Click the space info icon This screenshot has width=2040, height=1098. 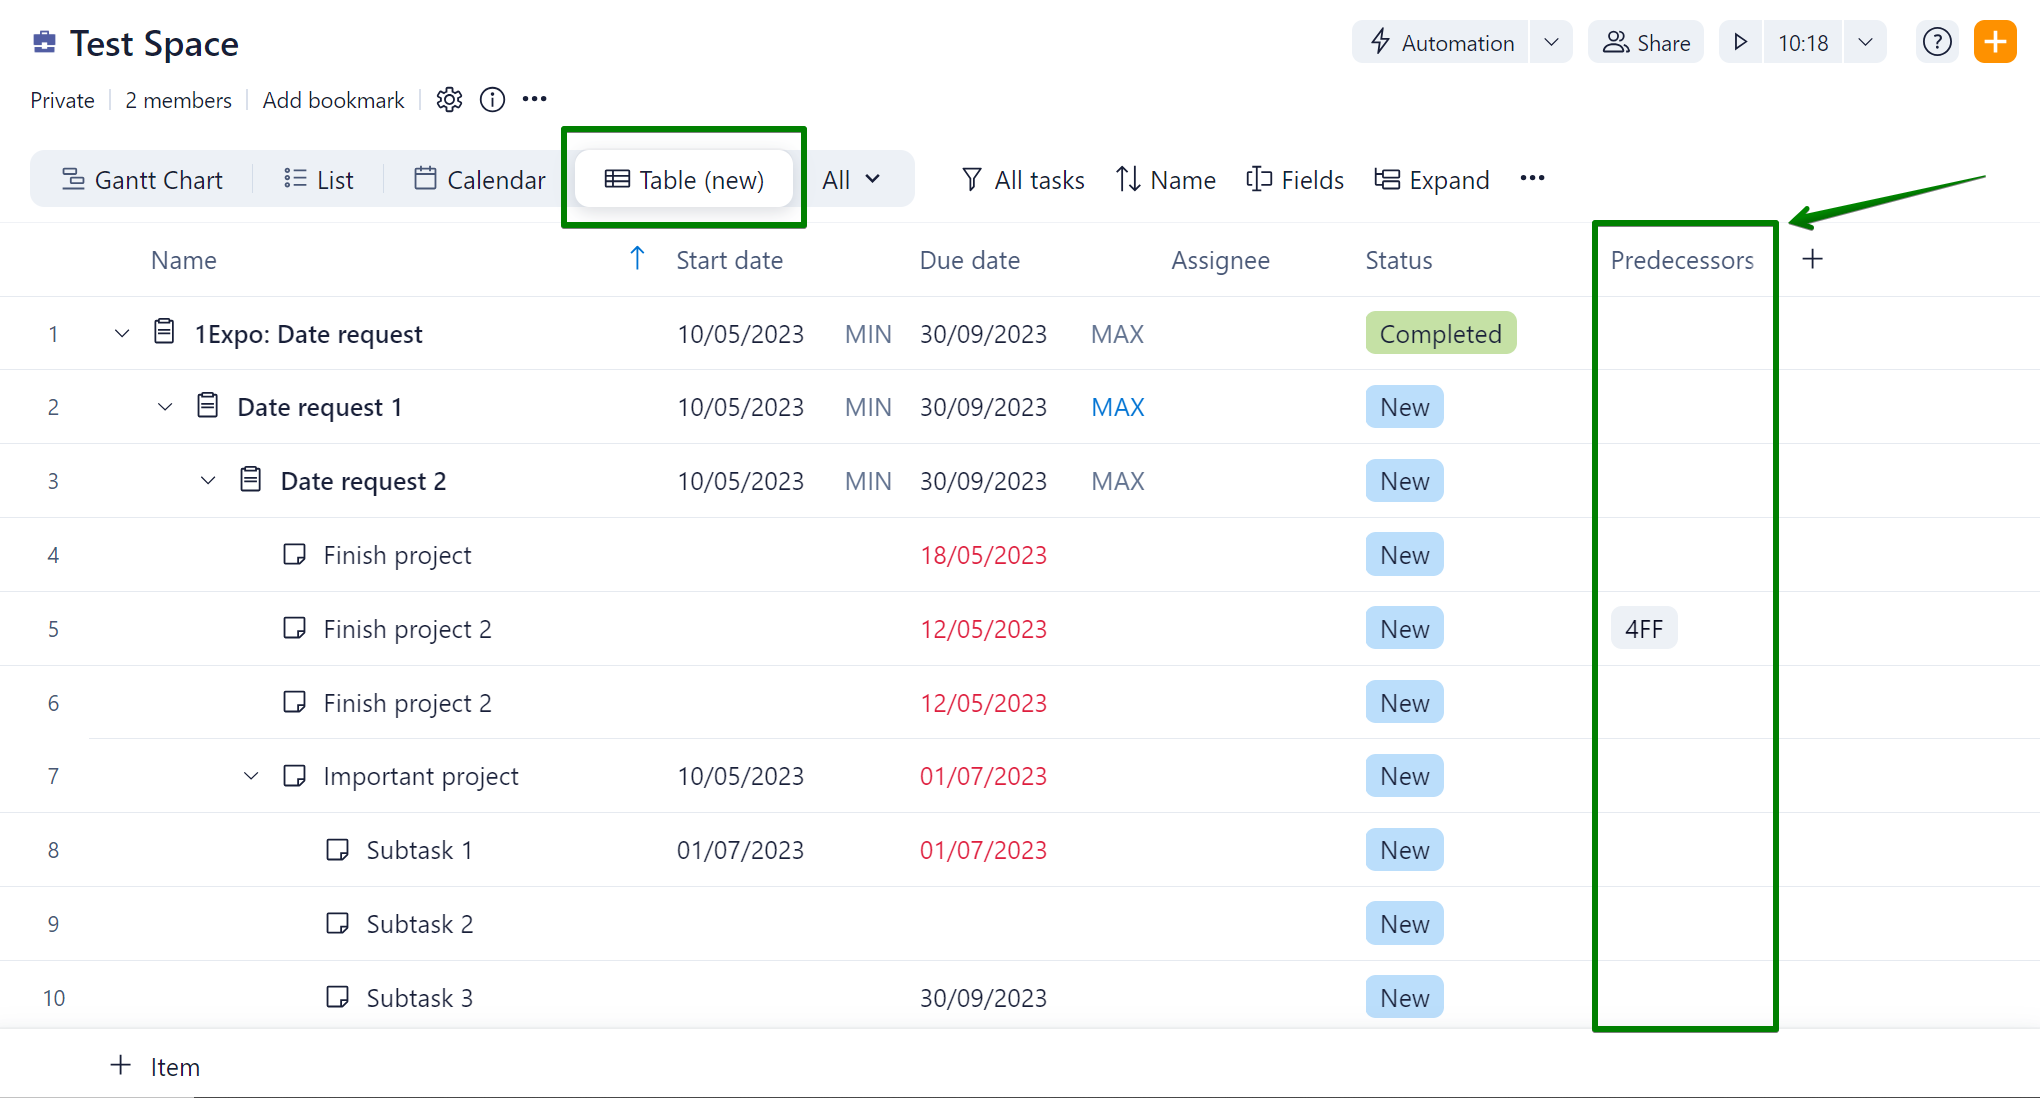492,100
